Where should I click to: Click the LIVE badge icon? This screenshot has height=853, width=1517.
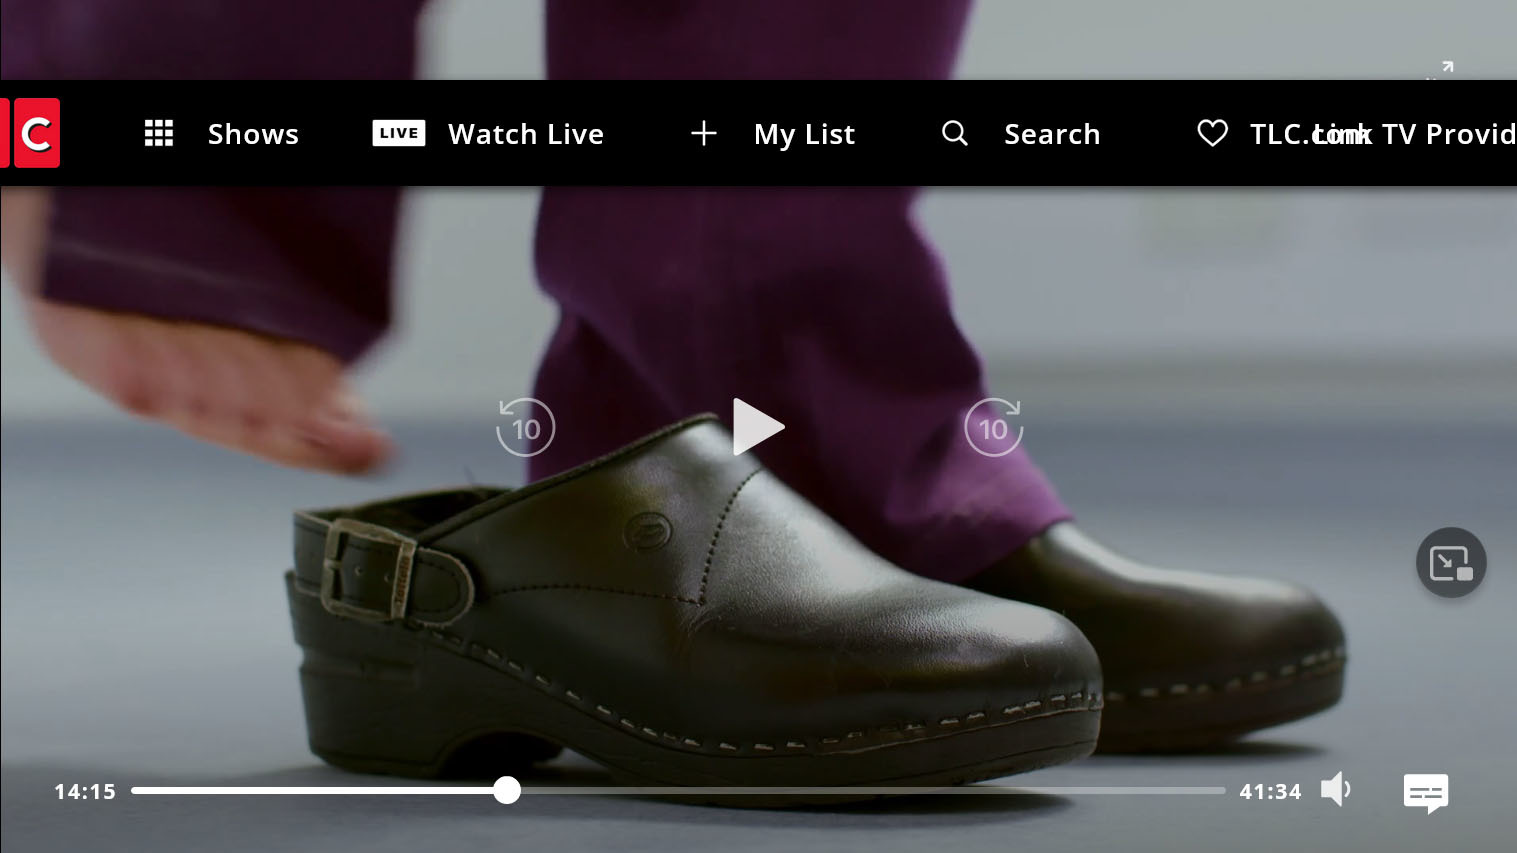398,133
